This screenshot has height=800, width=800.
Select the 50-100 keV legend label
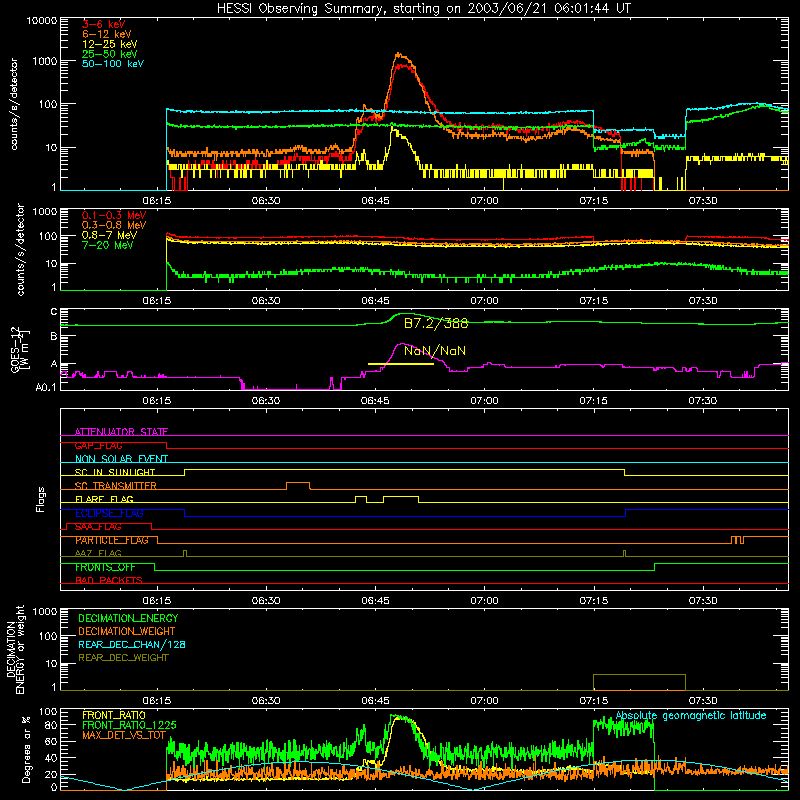pyautogui.click(x=113, y=64)
